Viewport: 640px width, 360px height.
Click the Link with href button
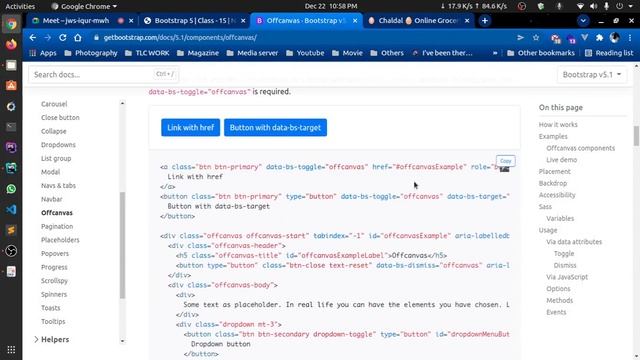(x=190, y=128)
